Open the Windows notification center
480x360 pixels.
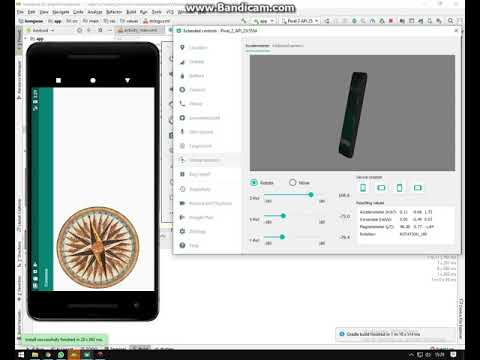point(453,355)
